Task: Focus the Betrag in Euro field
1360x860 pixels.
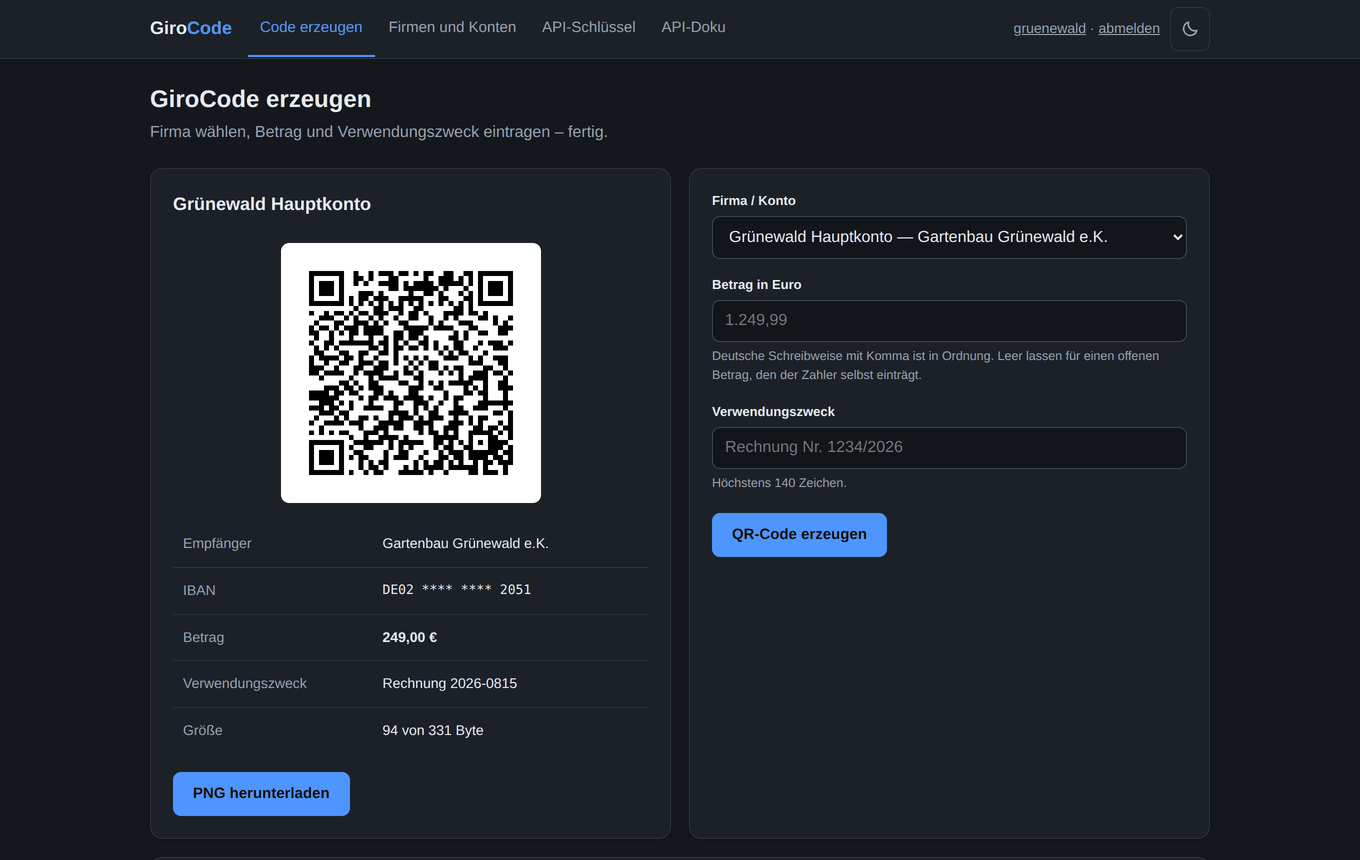Action: click(x=949, y=321)
